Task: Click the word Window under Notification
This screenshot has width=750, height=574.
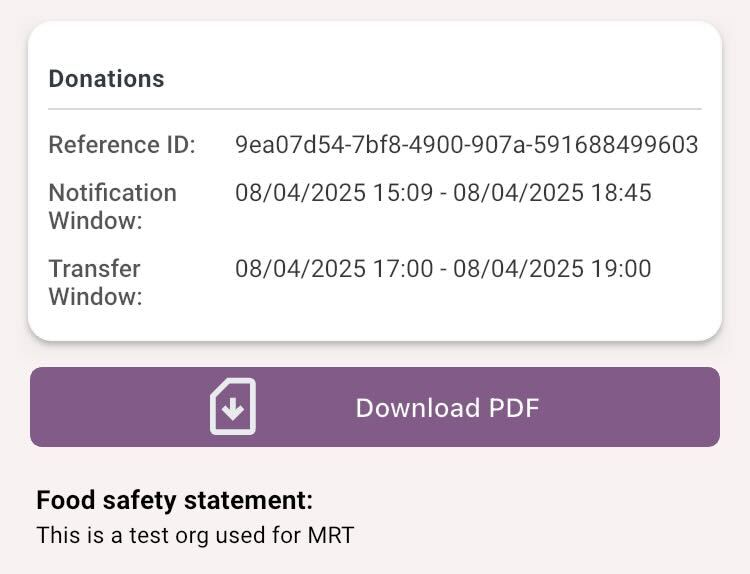Action: (x=96, y=221)
